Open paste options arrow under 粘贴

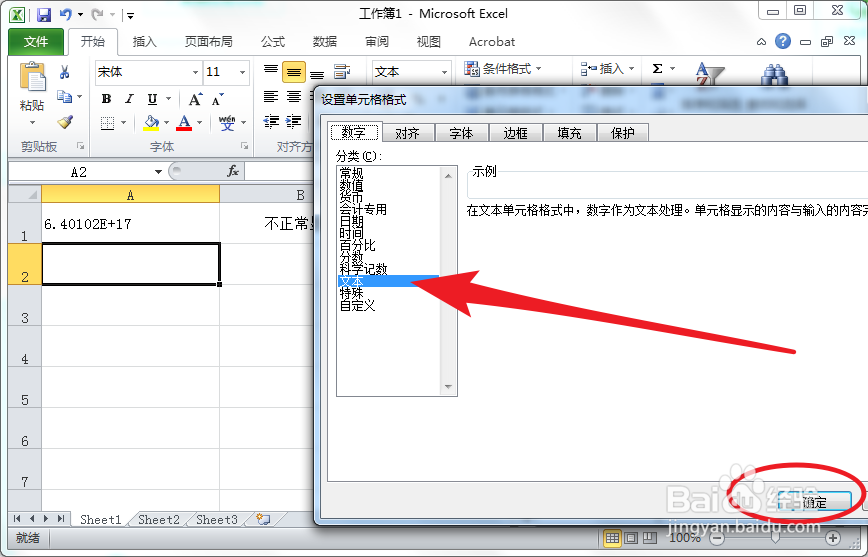point(32,122)
